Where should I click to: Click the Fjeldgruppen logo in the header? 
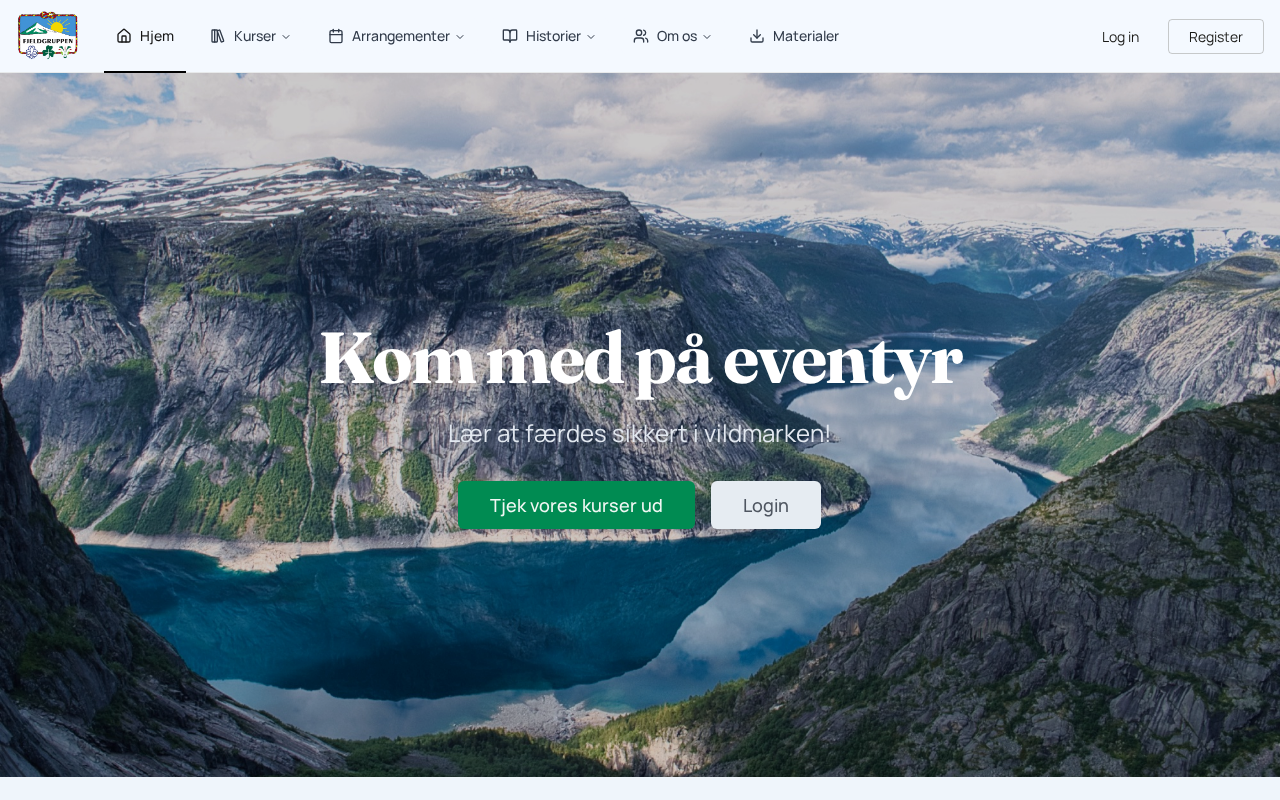click(48, 35)
